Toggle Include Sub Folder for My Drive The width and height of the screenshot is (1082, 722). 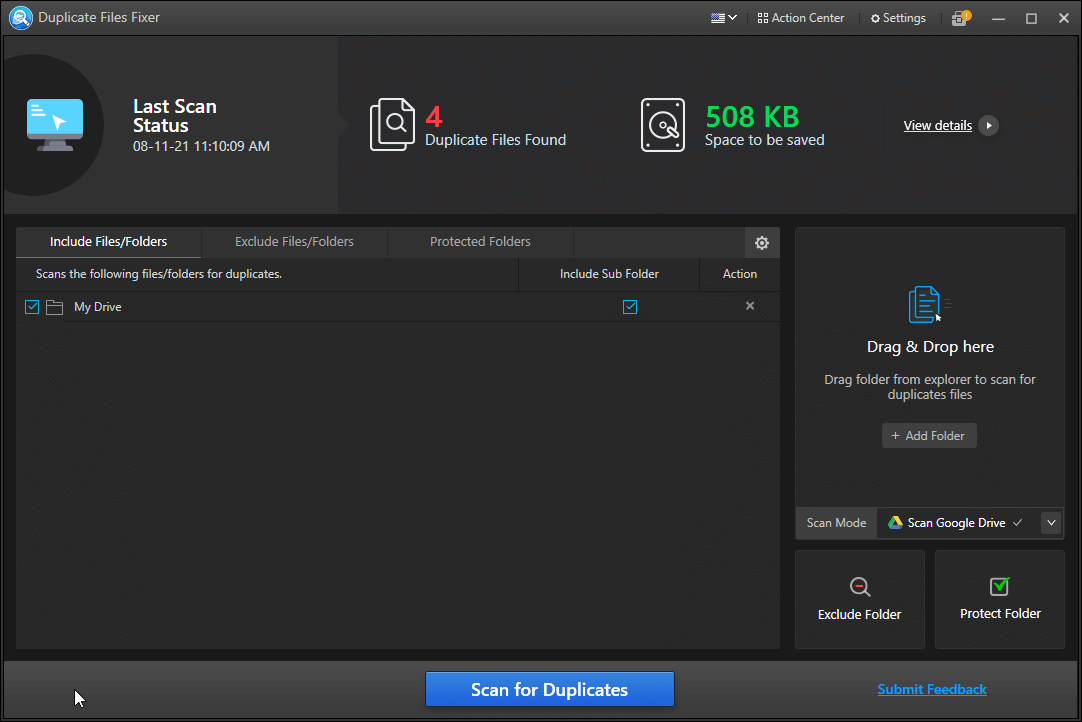630,306
